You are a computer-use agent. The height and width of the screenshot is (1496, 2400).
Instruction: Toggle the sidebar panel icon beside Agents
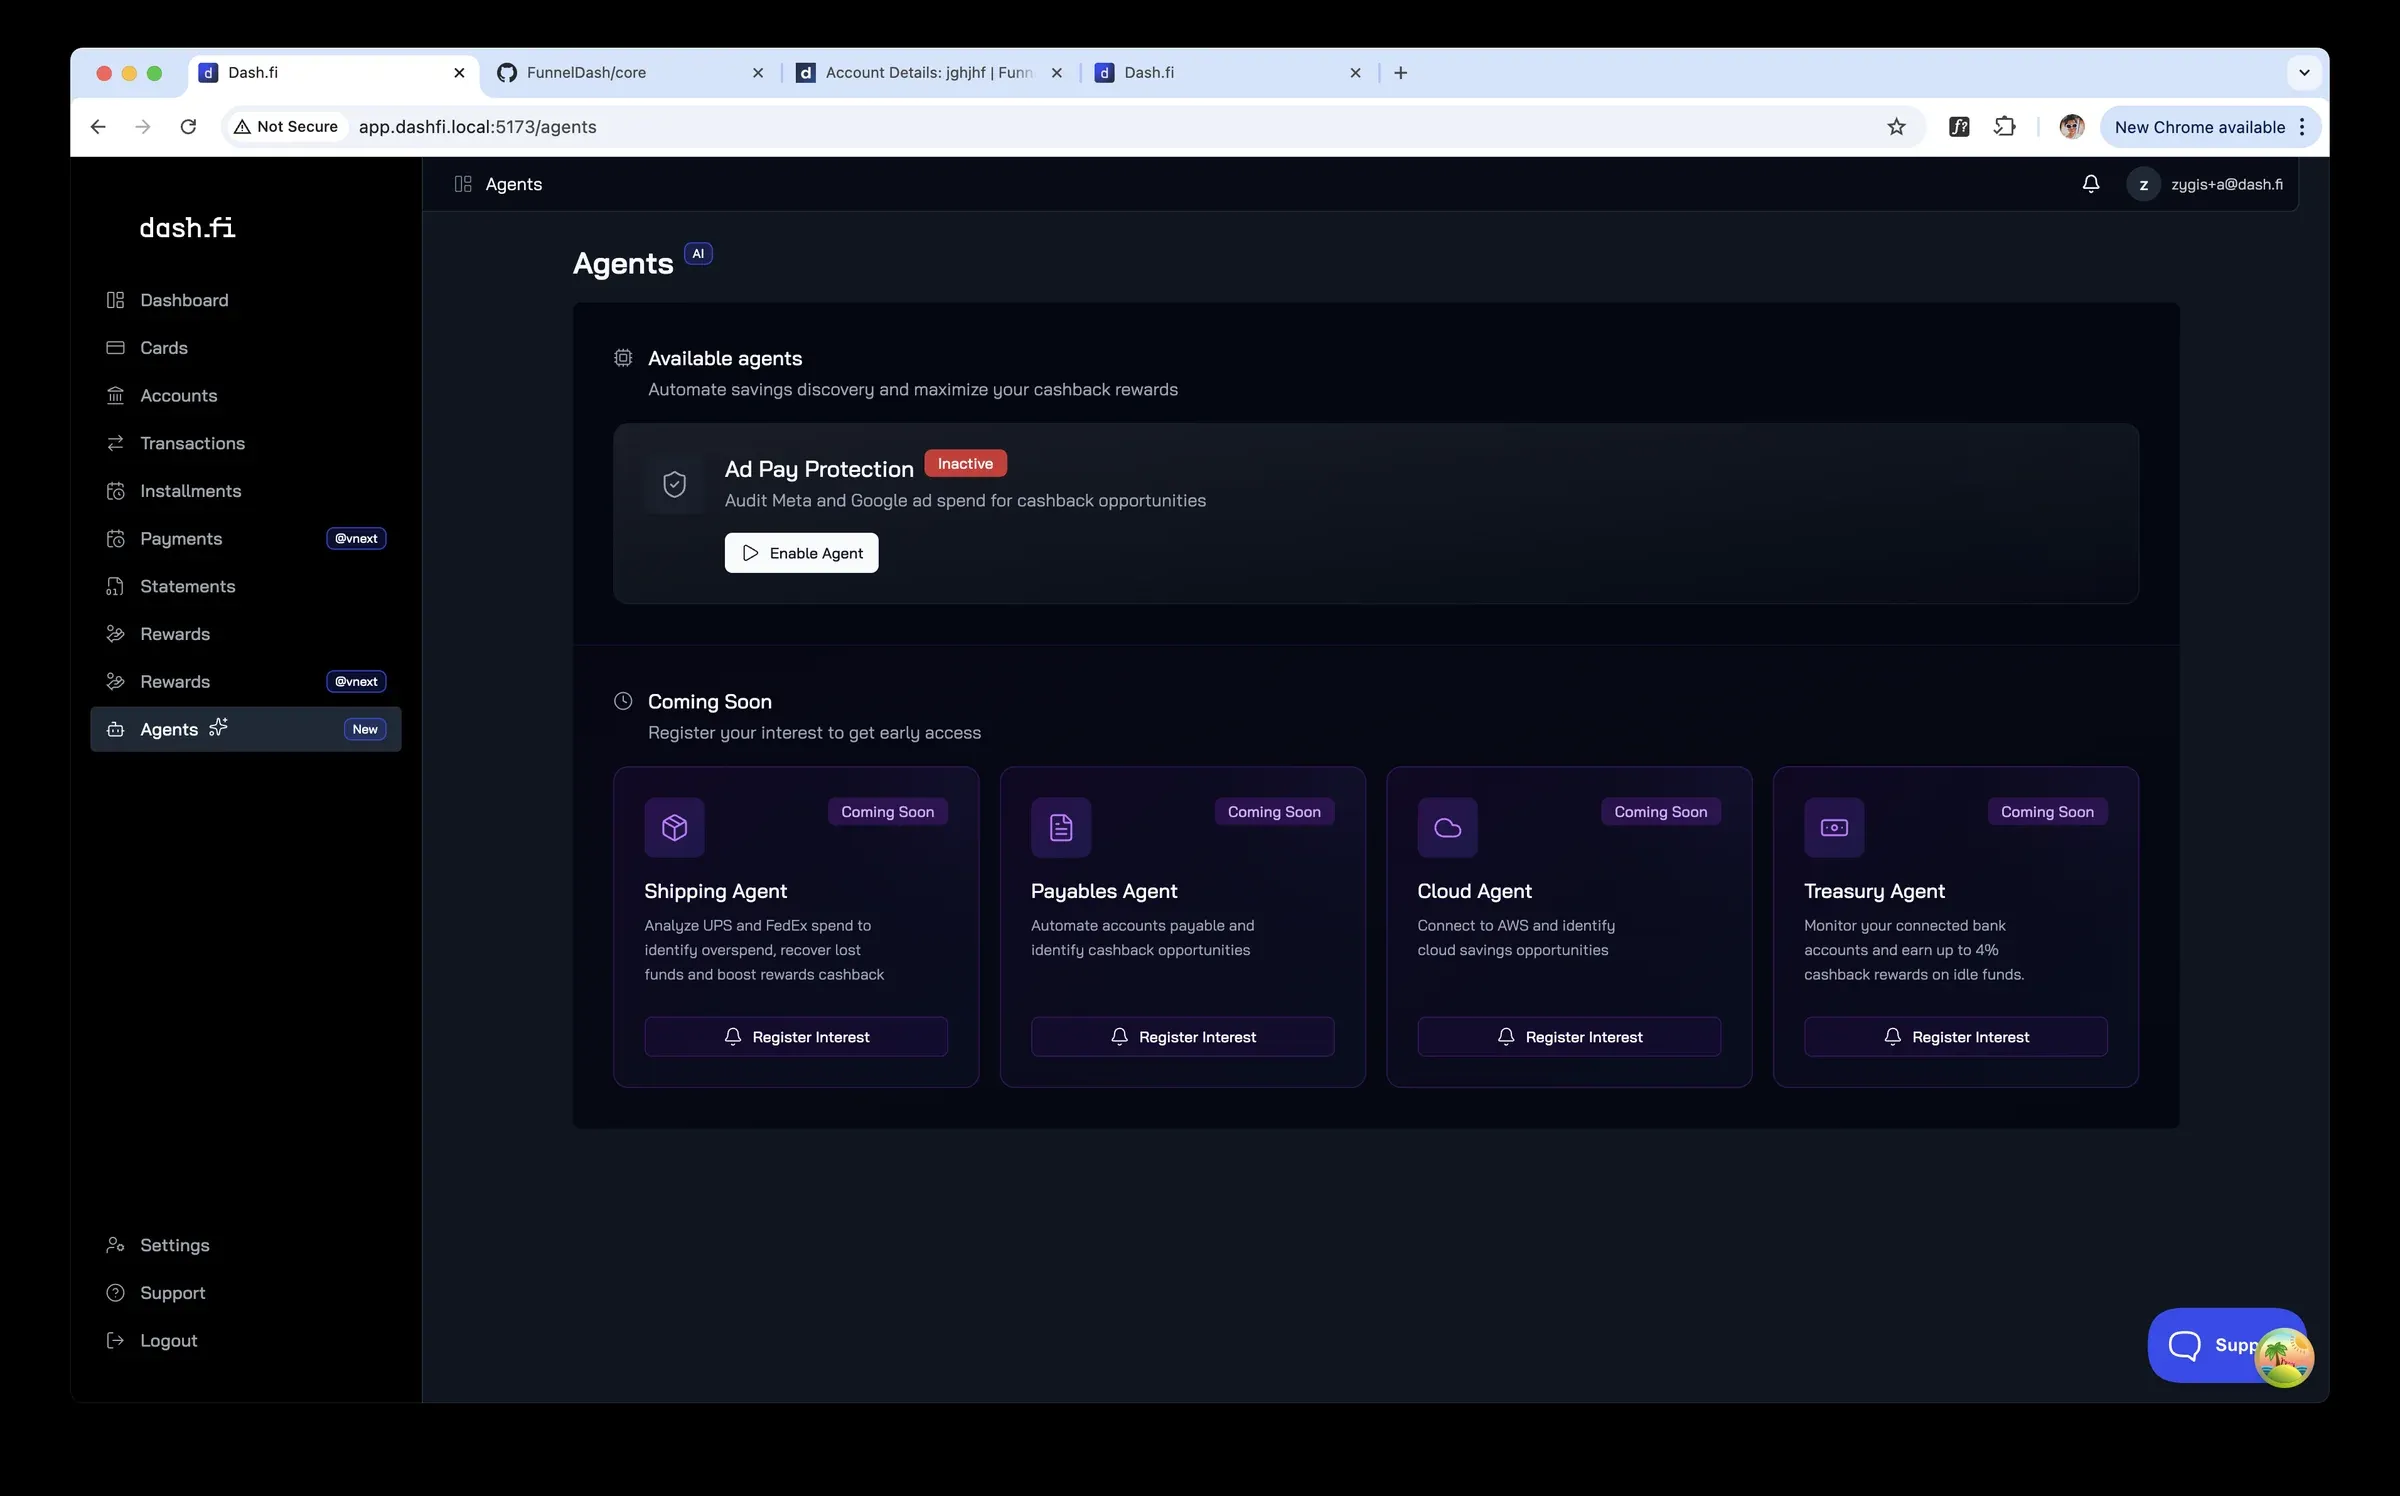463,184
